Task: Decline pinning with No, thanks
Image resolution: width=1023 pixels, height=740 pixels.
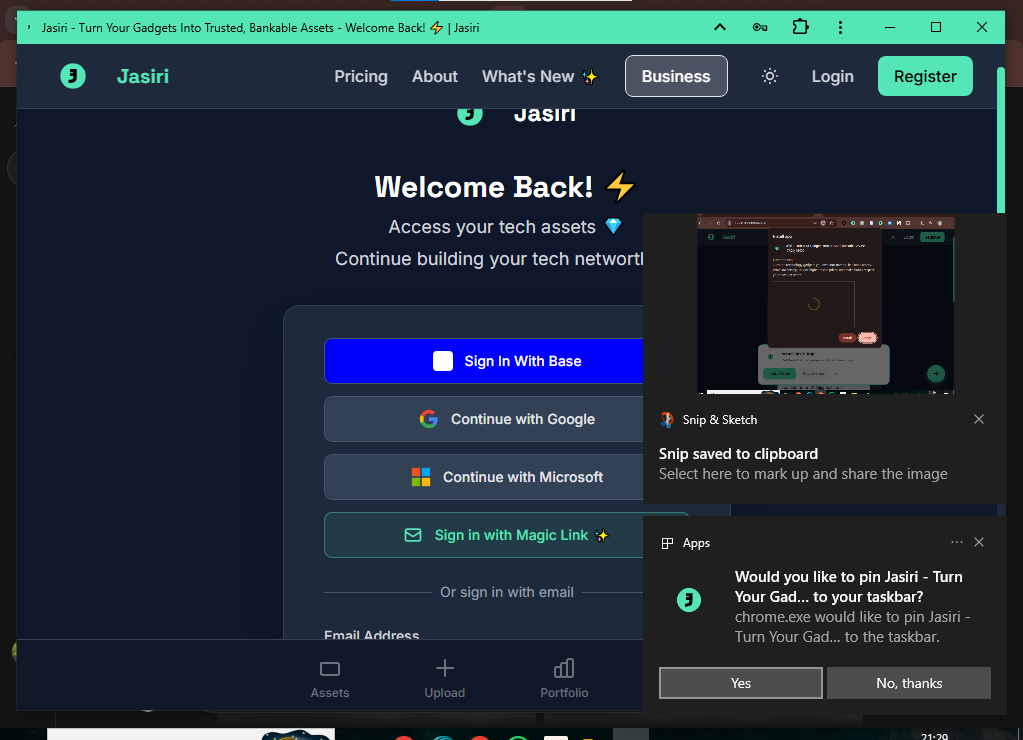Action: coord(908,683)
